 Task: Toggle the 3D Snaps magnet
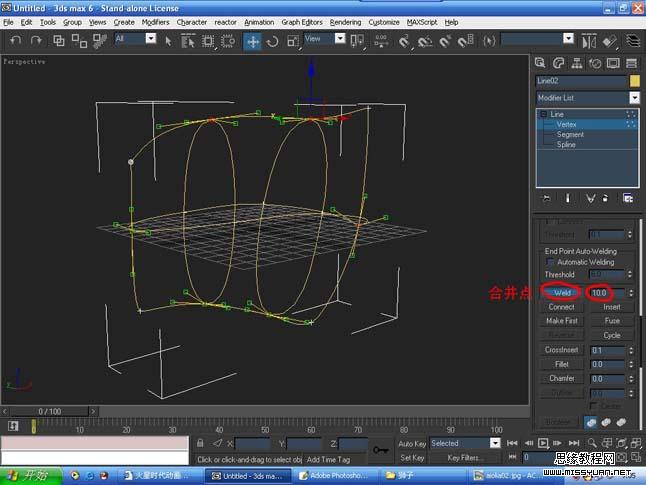[404, 41]
